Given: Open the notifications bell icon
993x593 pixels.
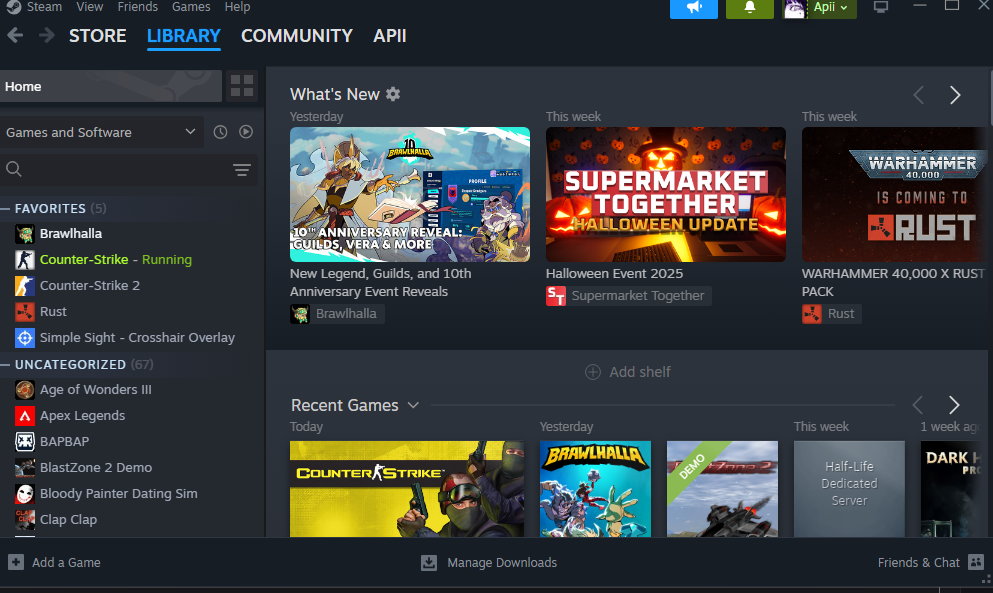Looking at the screenshot, I should tap(750, 8).
